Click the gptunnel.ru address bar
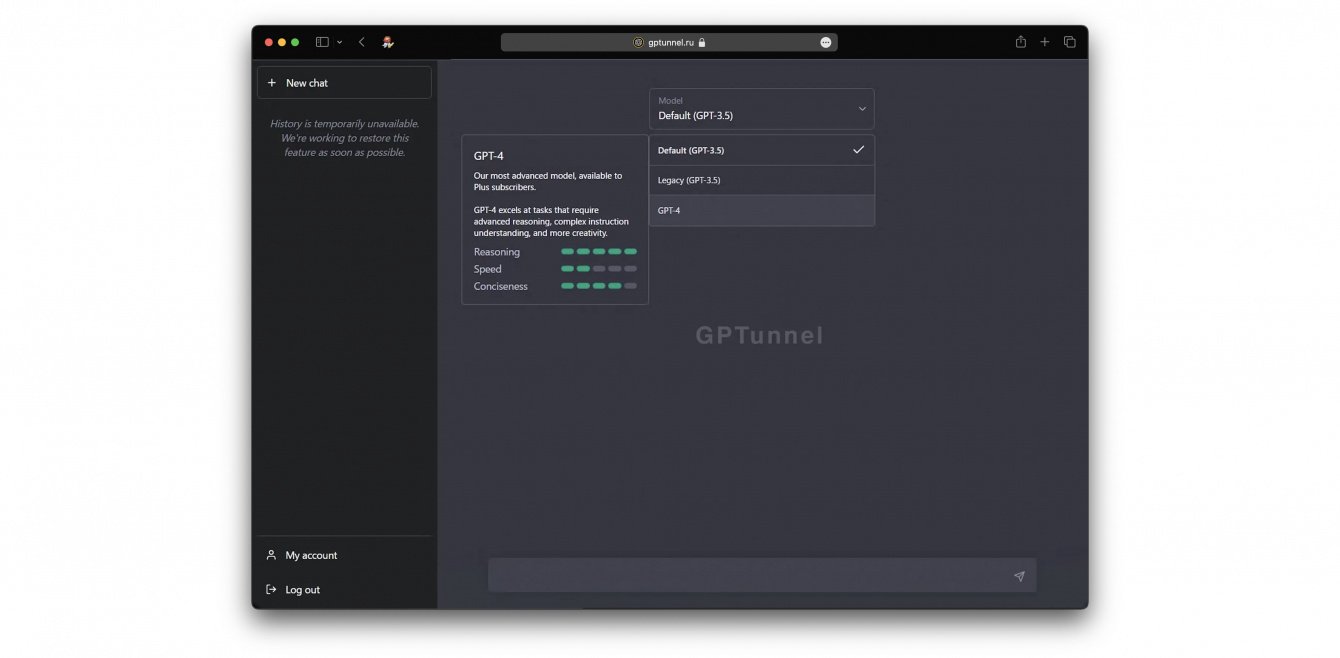The height and width of the screenshot is (658, 1340). [669, 42]
